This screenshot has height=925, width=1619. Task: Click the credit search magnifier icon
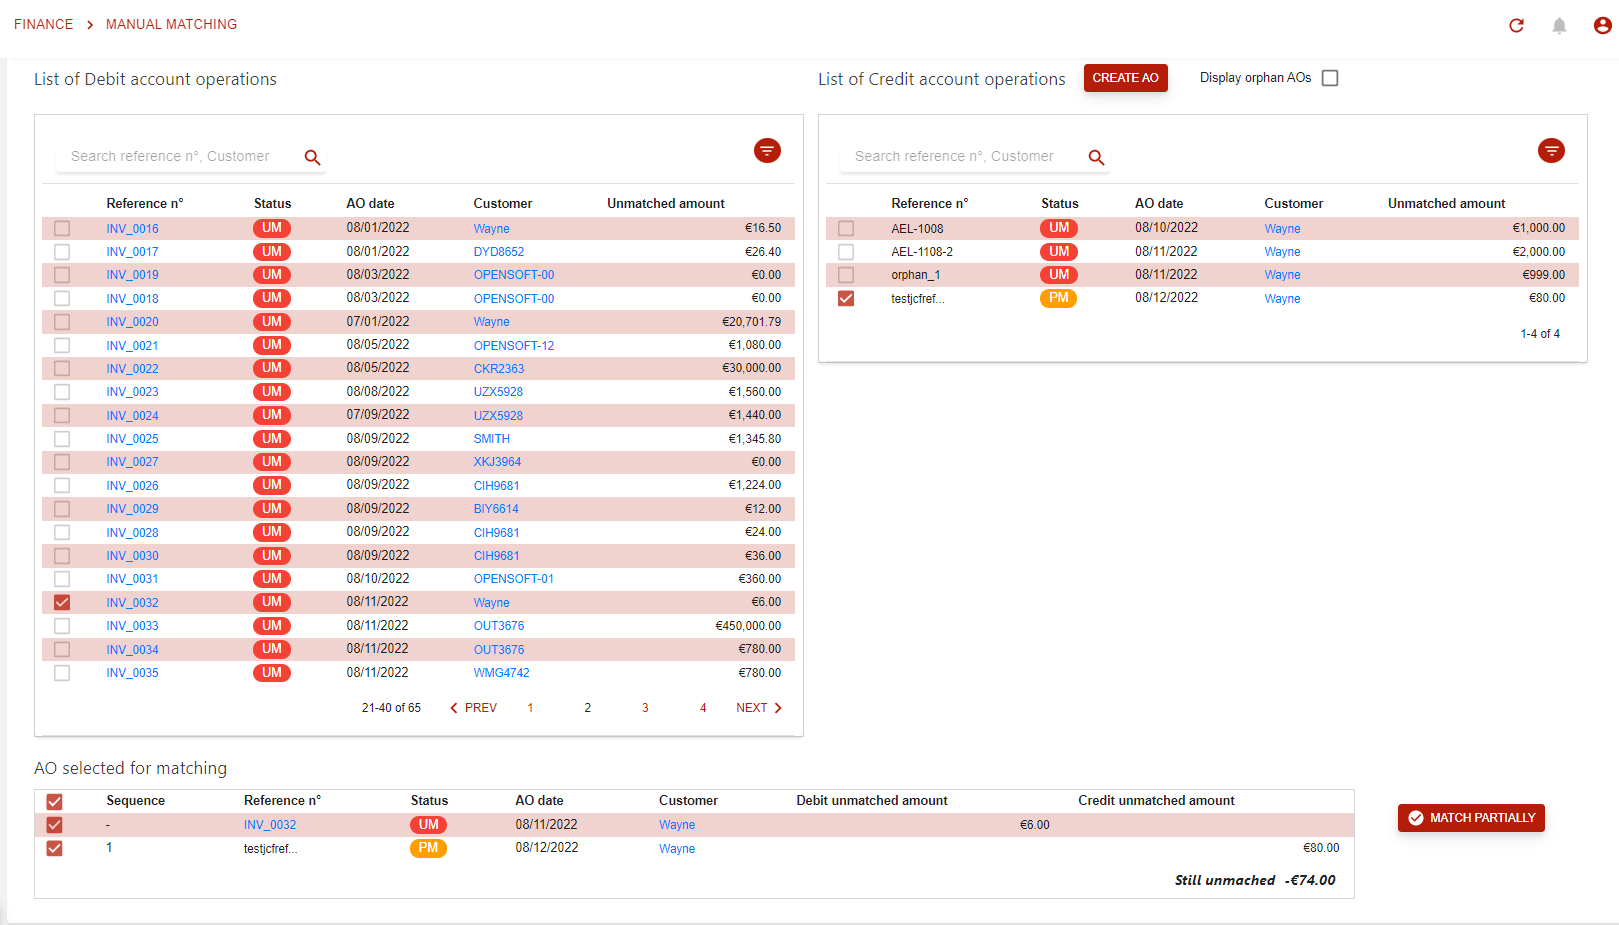(1096, 157)
